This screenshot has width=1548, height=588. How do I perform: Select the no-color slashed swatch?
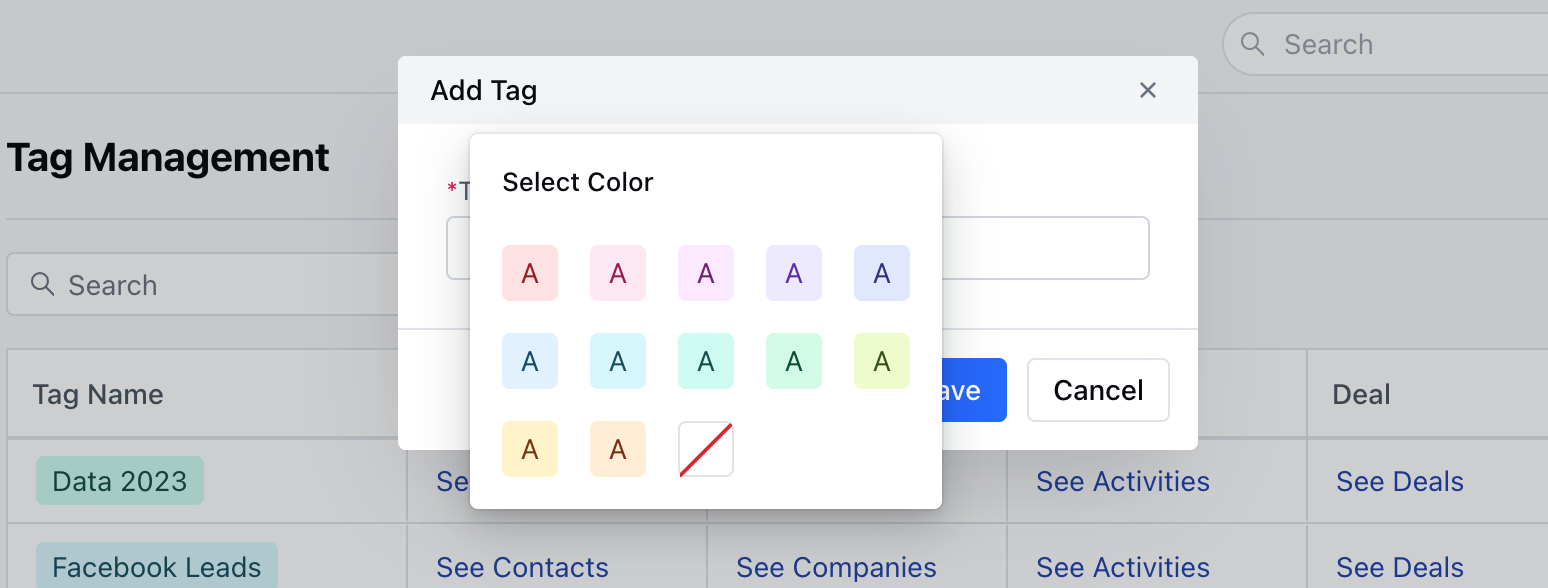706,449
